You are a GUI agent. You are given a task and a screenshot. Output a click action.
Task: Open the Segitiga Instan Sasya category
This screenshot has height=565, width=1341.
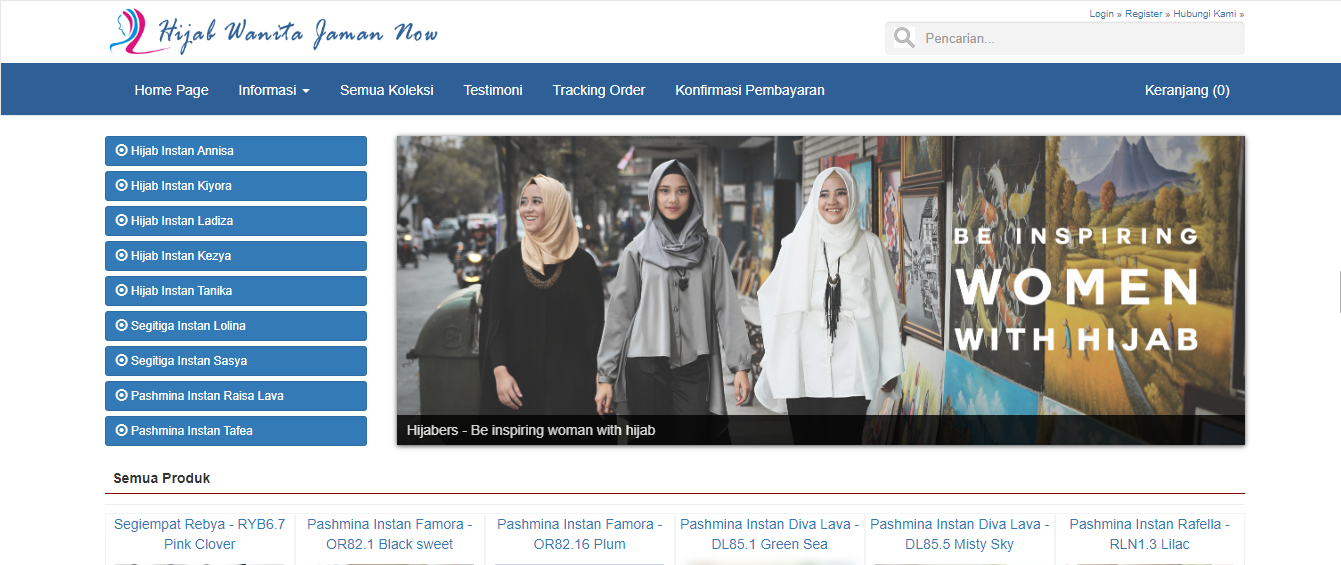click(x=236, y=361)
